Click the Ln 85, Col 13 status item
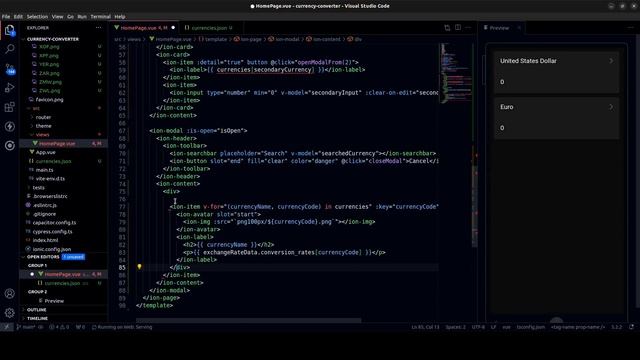The width and height of the screenshot is (640, 360). tap(425, 327)
